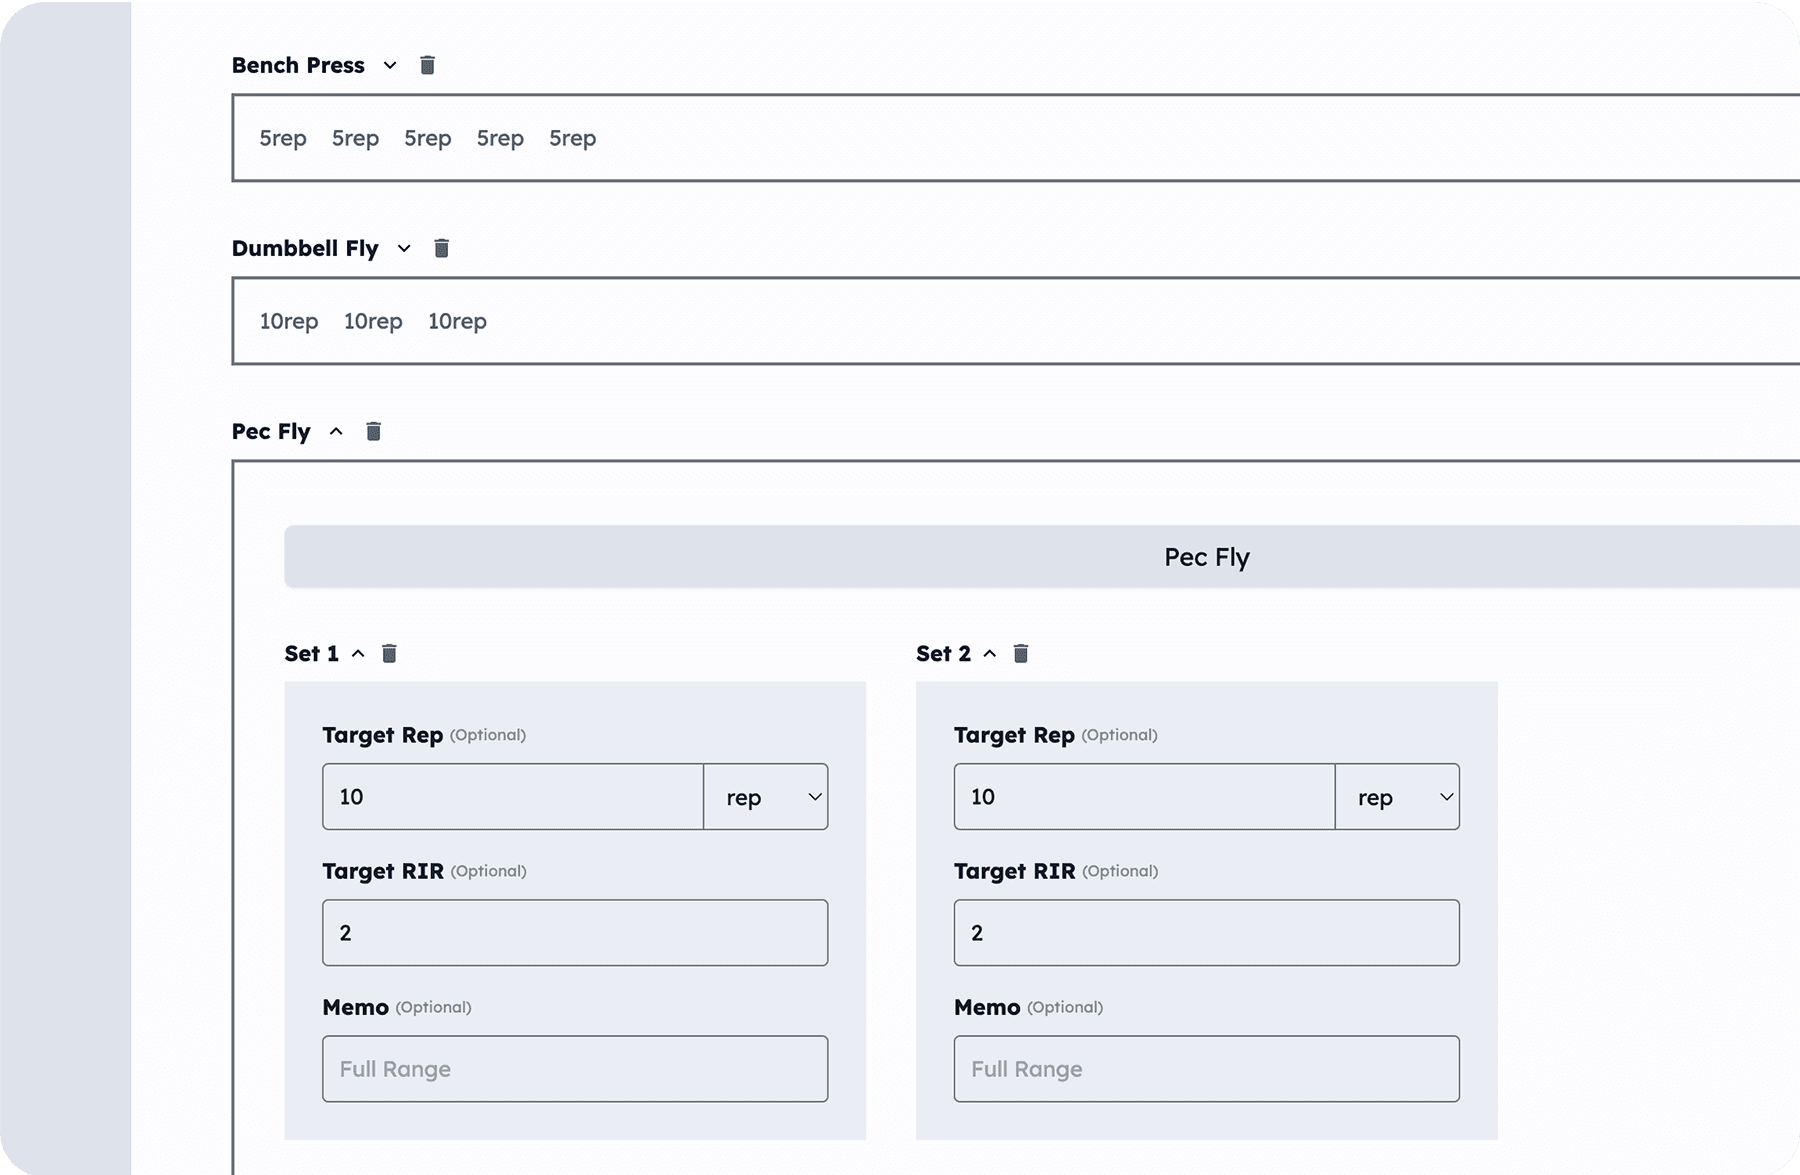The image size is (1800, 1175).
Task: Focus the Set 1 Target RIR field
Action: 575,933
